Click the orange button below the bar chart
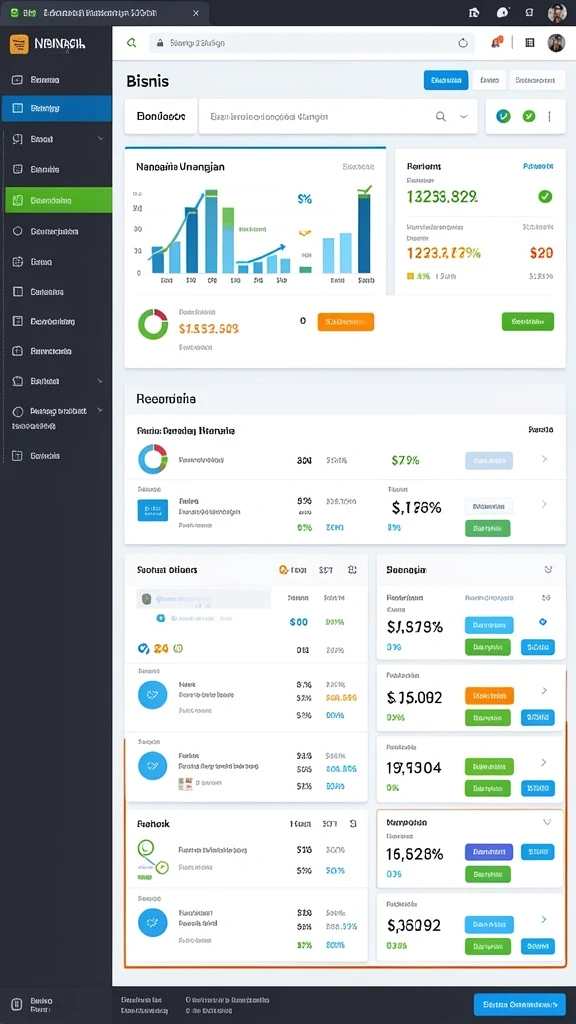The height and width of the screenshot is (1024, 576). (345, 322)
